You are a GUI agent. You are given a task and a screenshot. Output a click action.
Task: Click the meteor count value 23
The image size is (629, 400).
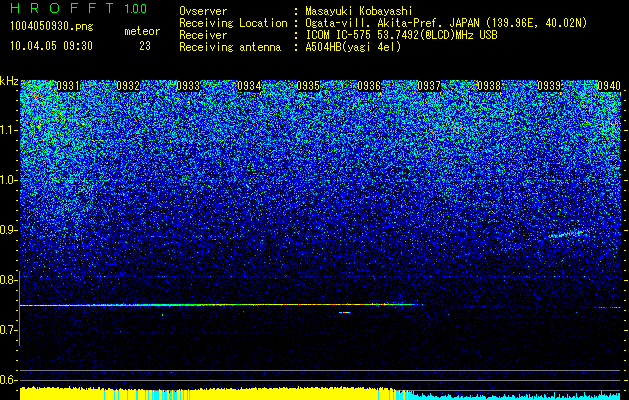tap(145, 46)
